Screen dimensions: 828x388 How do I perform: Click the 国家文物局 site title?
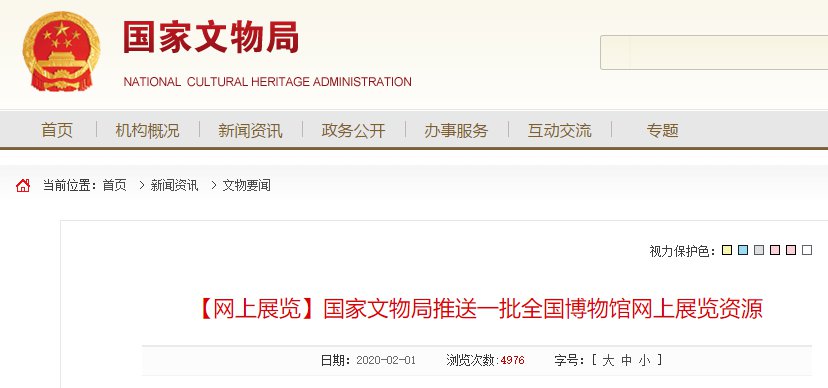click(211, 37)
